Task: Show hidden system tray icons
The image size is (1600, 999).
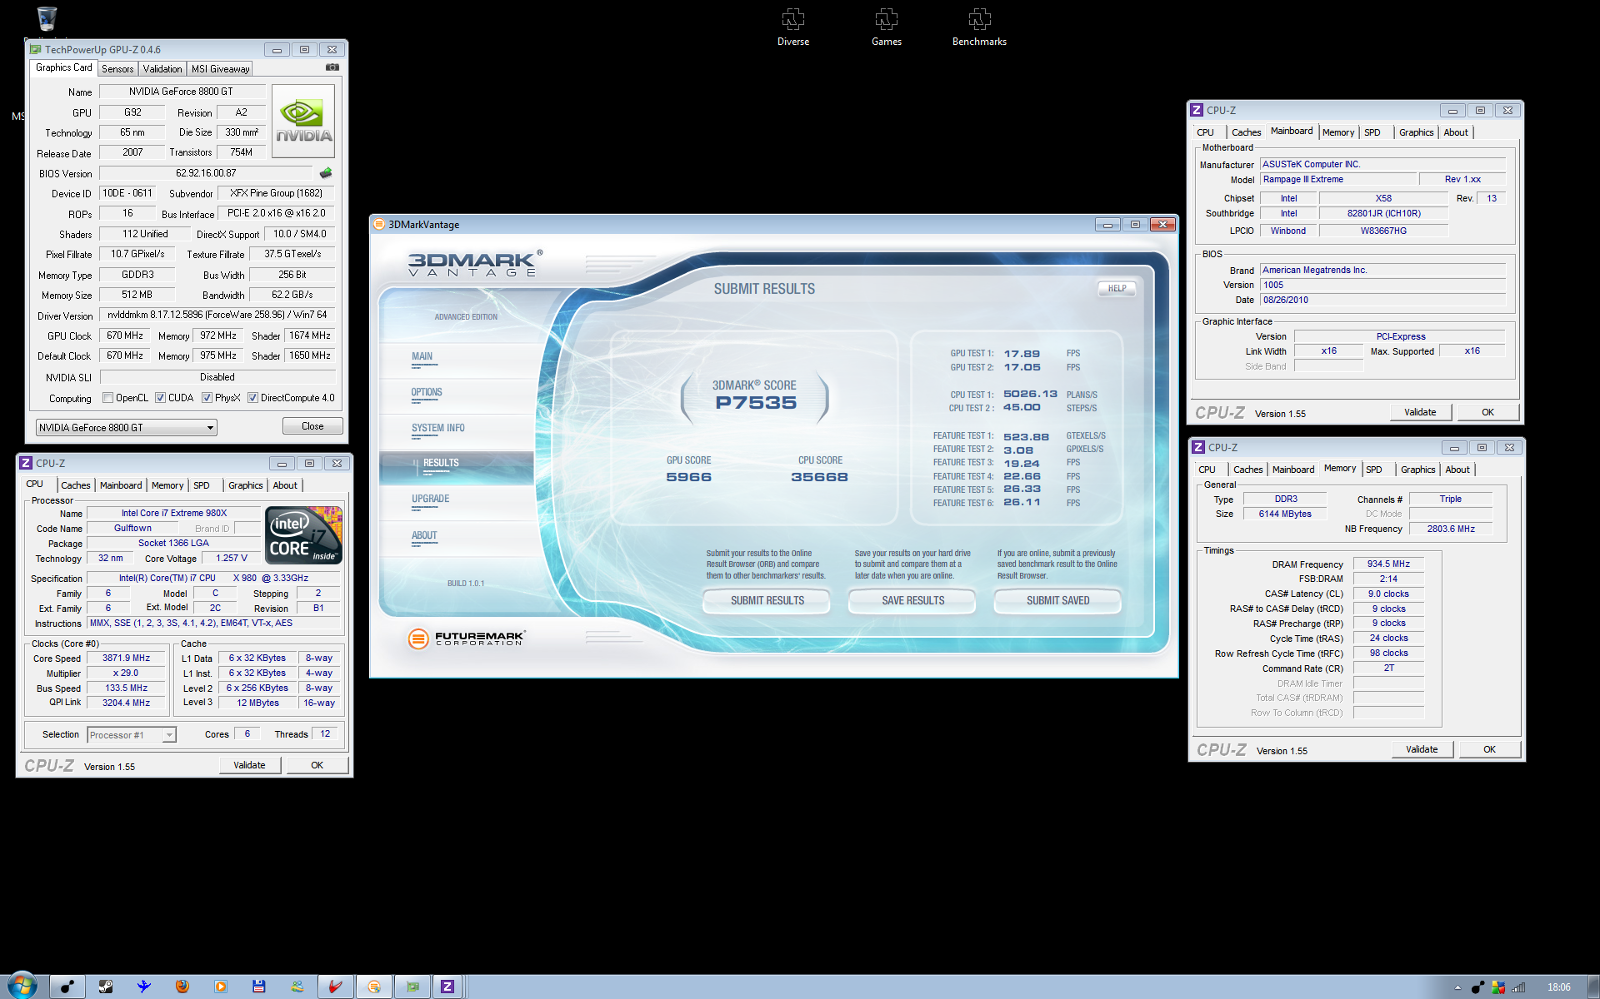Action: pos(1457,987)
